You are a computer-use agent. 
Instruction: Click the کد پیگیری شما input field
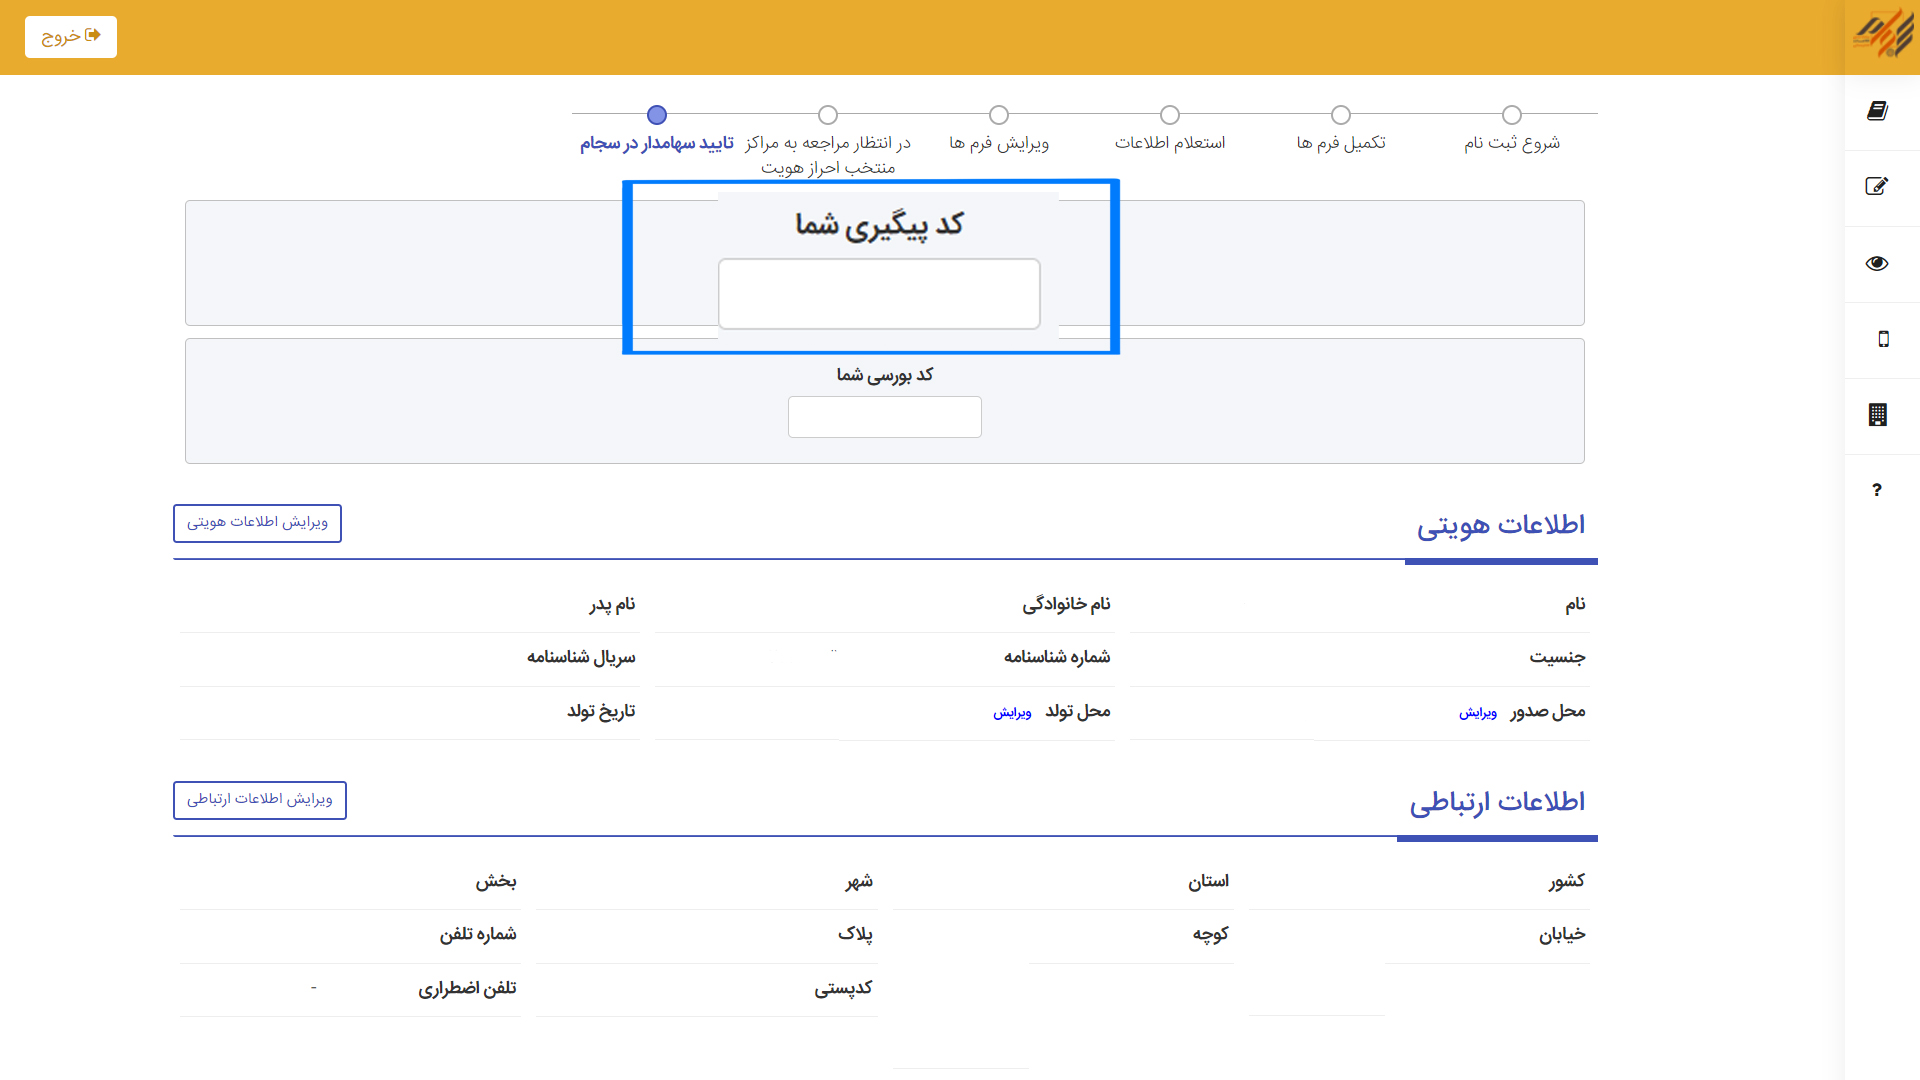tap(879, 294)
